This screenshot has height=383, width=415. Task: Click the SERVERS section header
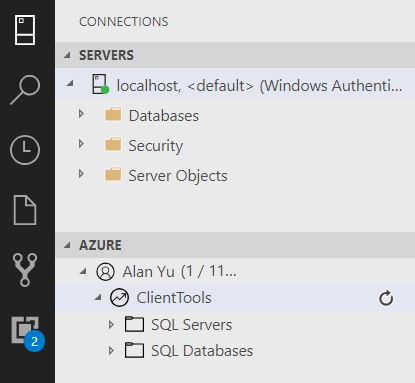[x=235, y=55]
